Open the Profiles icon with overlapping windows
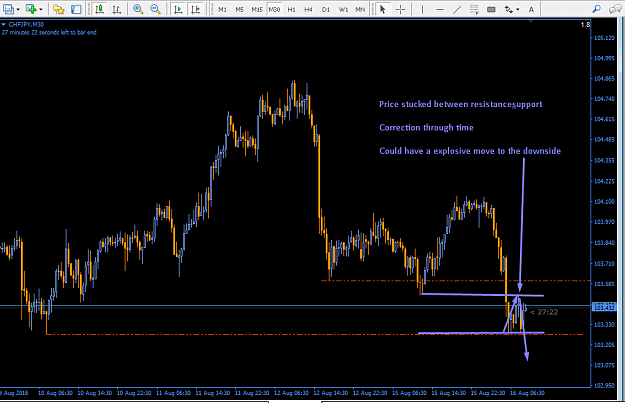 (x=8, y=9)
